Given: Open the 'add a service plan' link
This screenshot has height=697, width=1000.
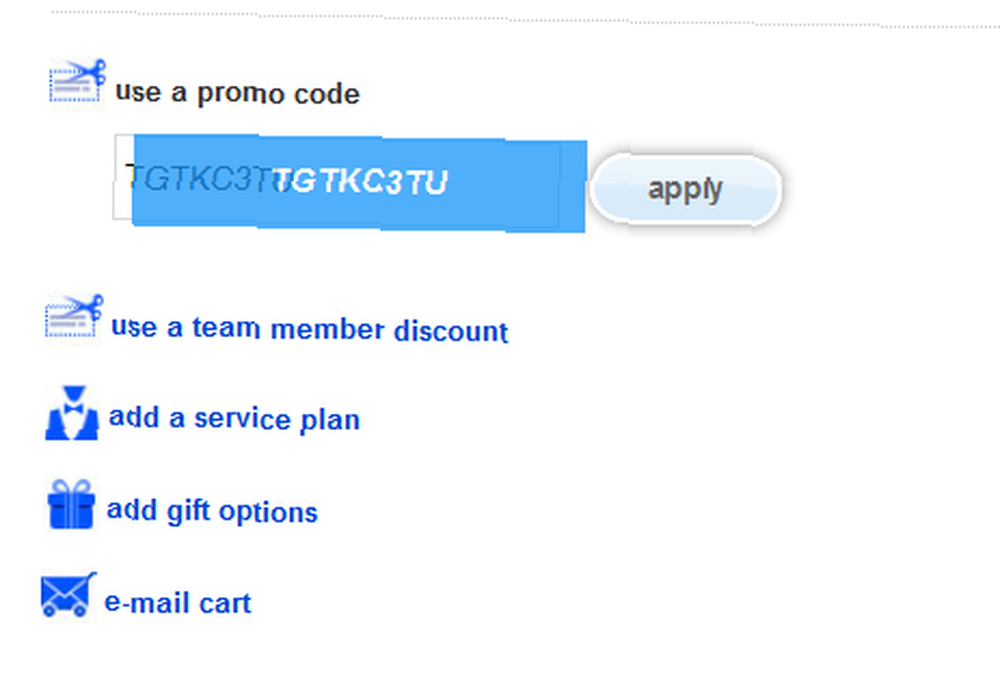Looking at the screenshot, I should (234, 419).
